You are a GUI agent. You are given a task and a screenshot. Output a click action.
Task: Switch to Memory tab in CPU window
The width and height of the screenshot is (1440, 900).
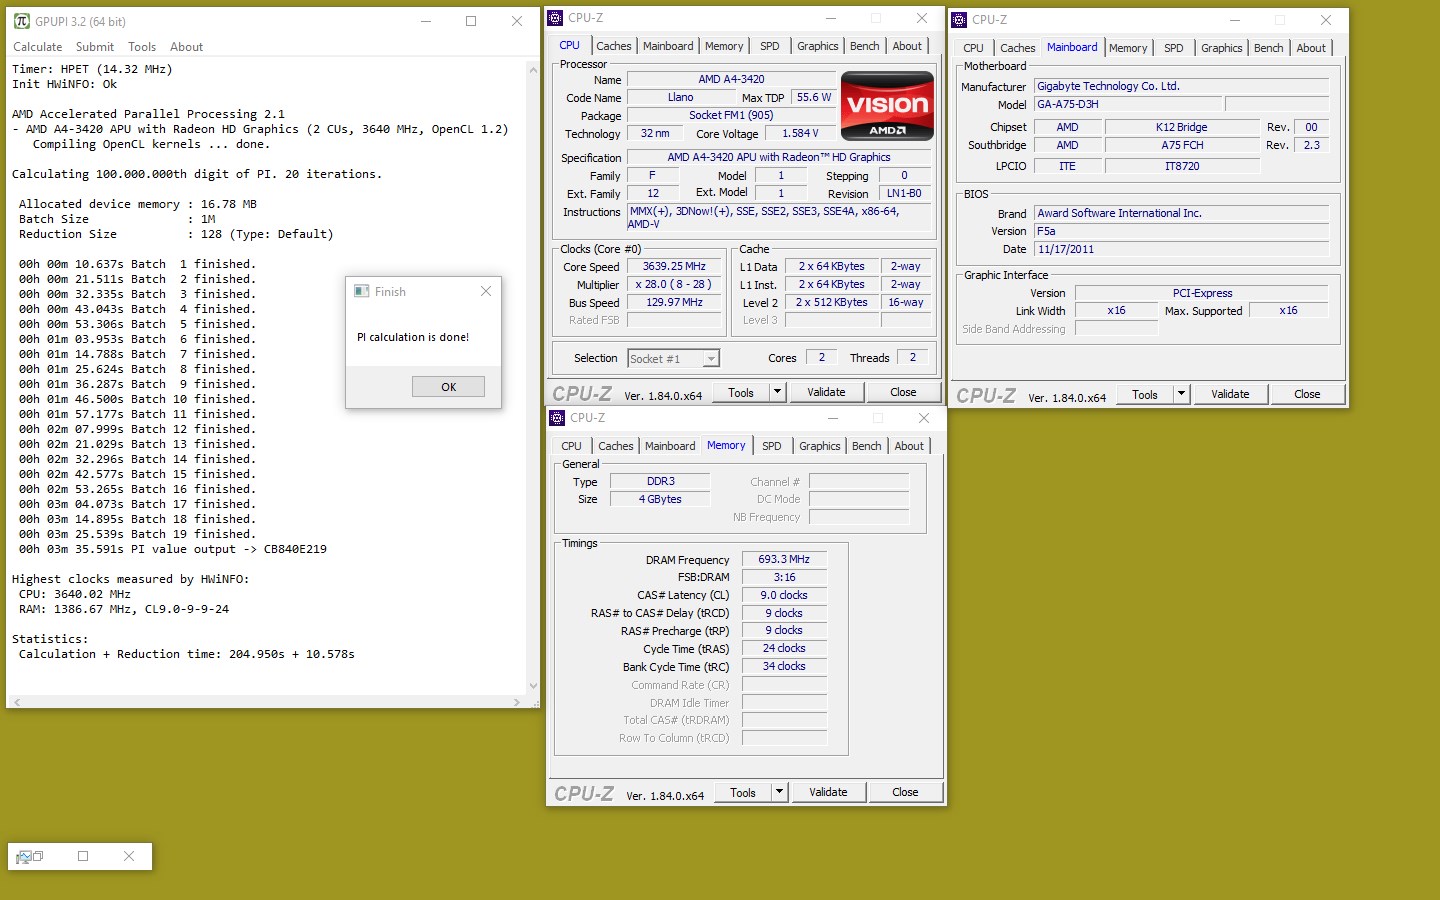tap(724, 46)
